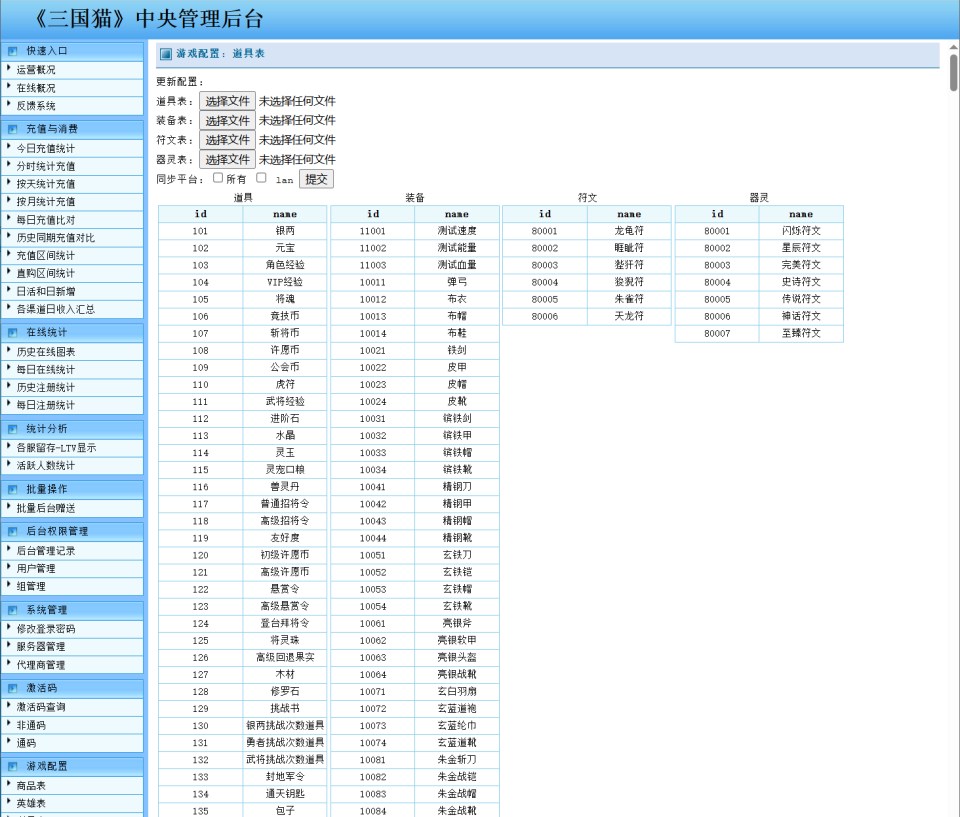The width and height of the screenshot is (960, 817).
Task: Click the icon beside 在线统计 section header
Action: pyautogui.click(x=12, y=332)
